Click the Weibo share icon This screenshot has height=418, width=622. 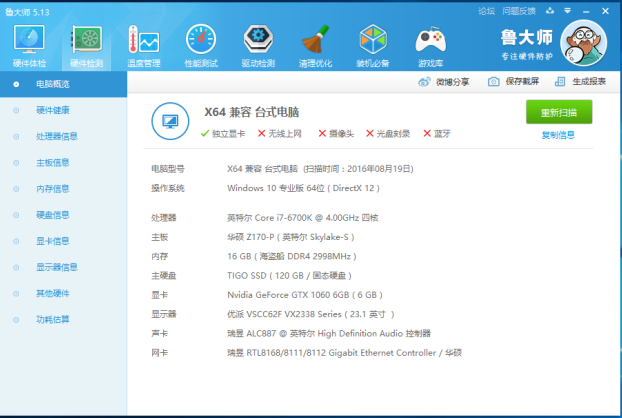424,82
